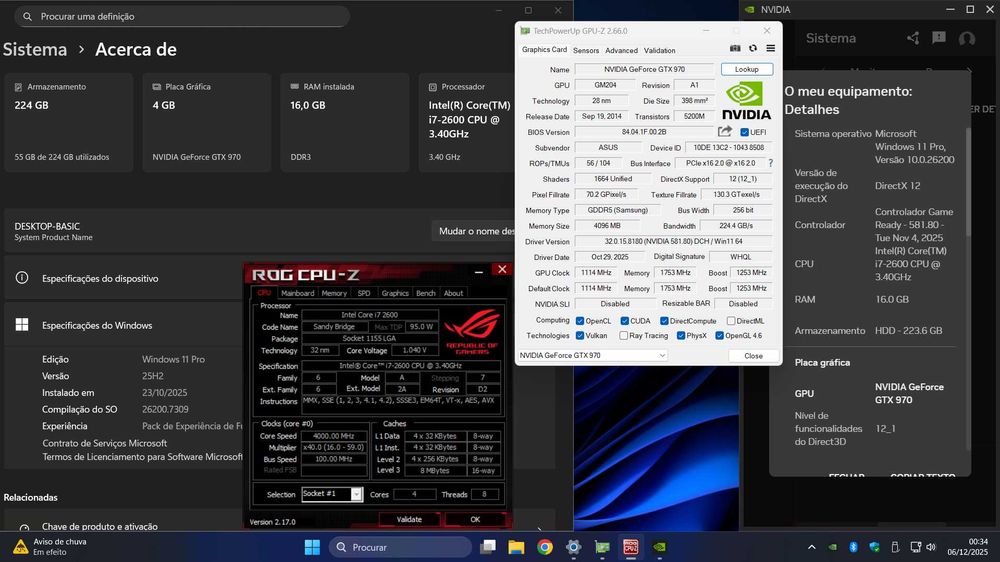Click the search magnifier icon in Settings
The image size is (1000, 562).
pyautogui.click(x=27, y=17)
